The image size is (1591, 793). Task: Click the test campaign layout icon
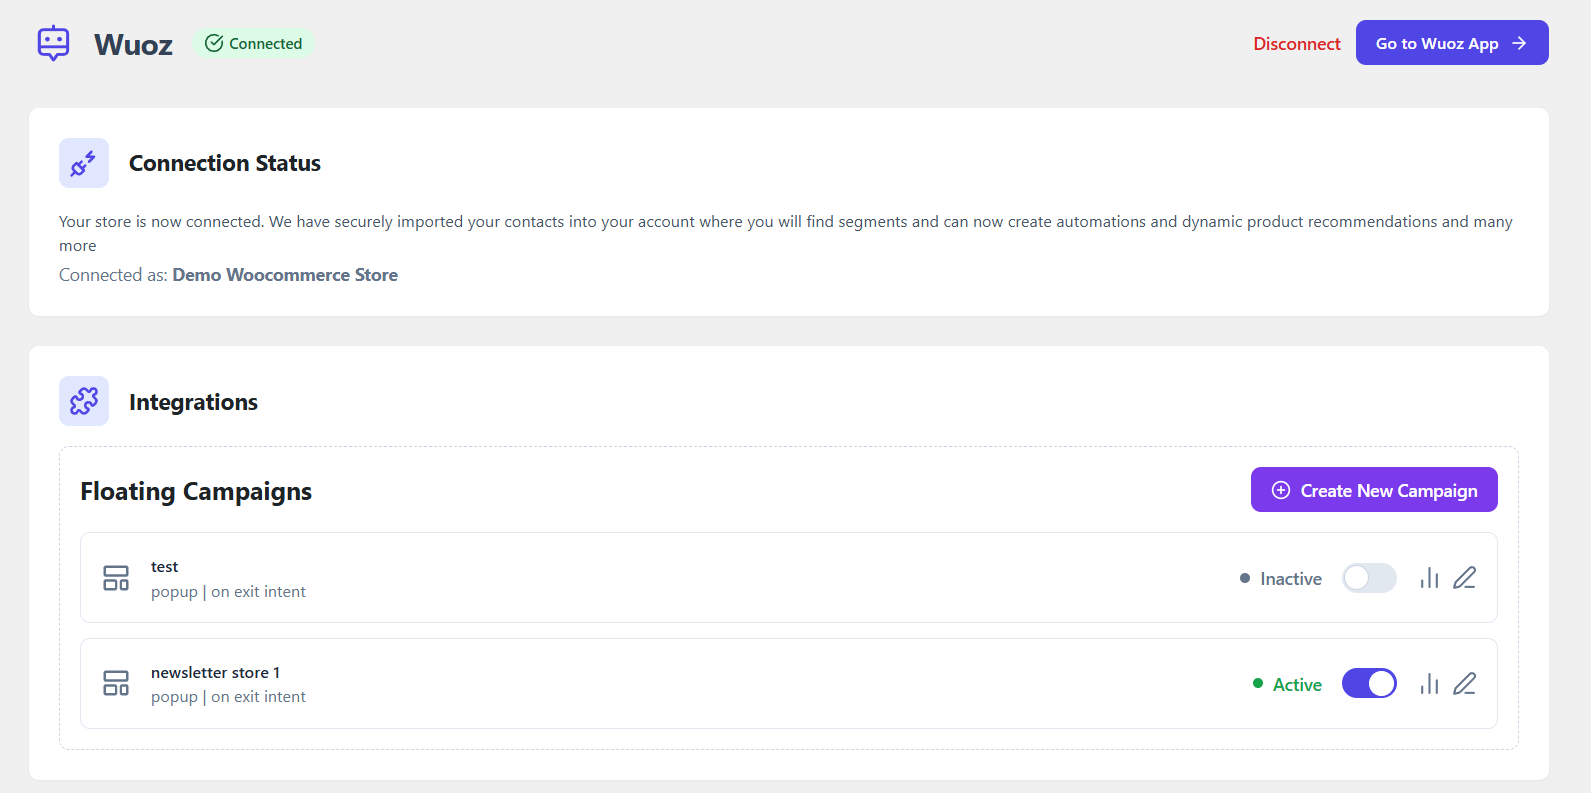[x=116, y=578]
